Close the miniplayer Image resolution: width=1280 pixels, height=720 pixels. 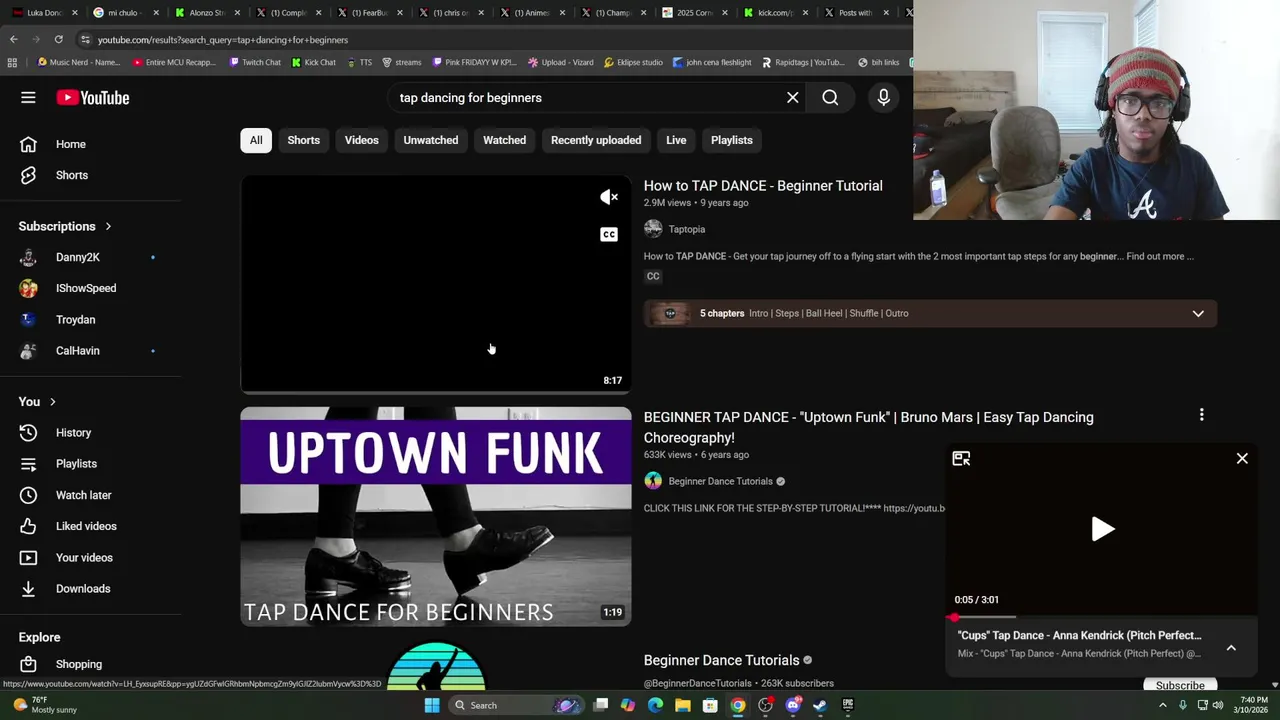(1242, 458)
